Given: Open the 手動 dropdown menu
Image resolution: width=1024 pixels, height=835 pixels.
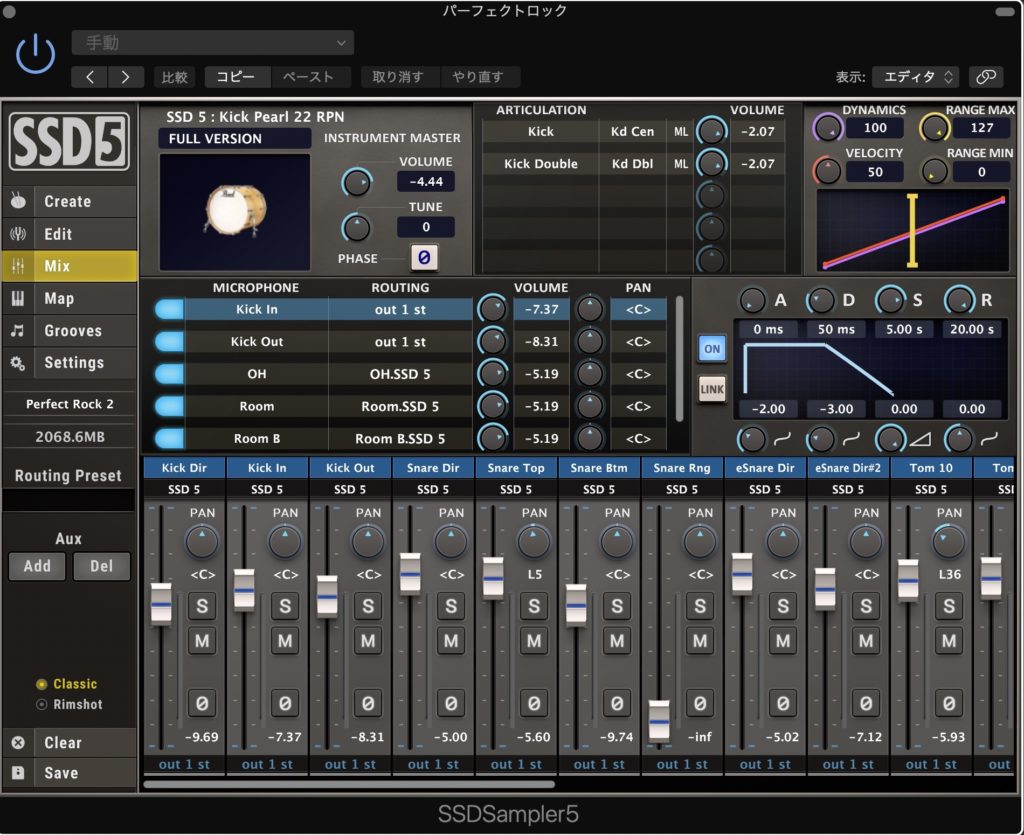Looking at the screenshot, I should click(x=212, y=43).
